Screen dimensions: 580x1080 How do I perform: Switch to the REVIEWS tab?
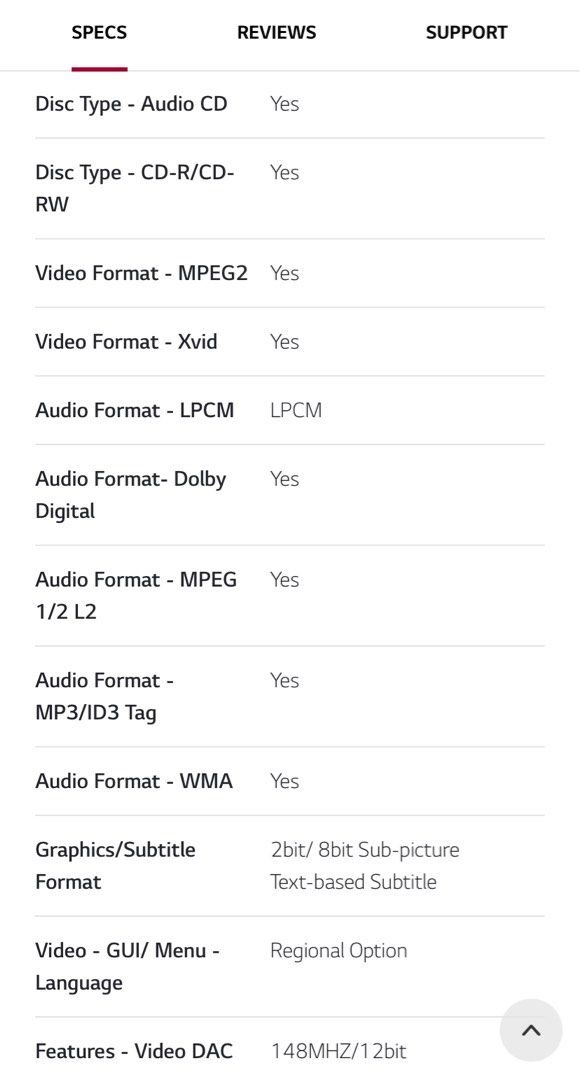coord(276,32)
